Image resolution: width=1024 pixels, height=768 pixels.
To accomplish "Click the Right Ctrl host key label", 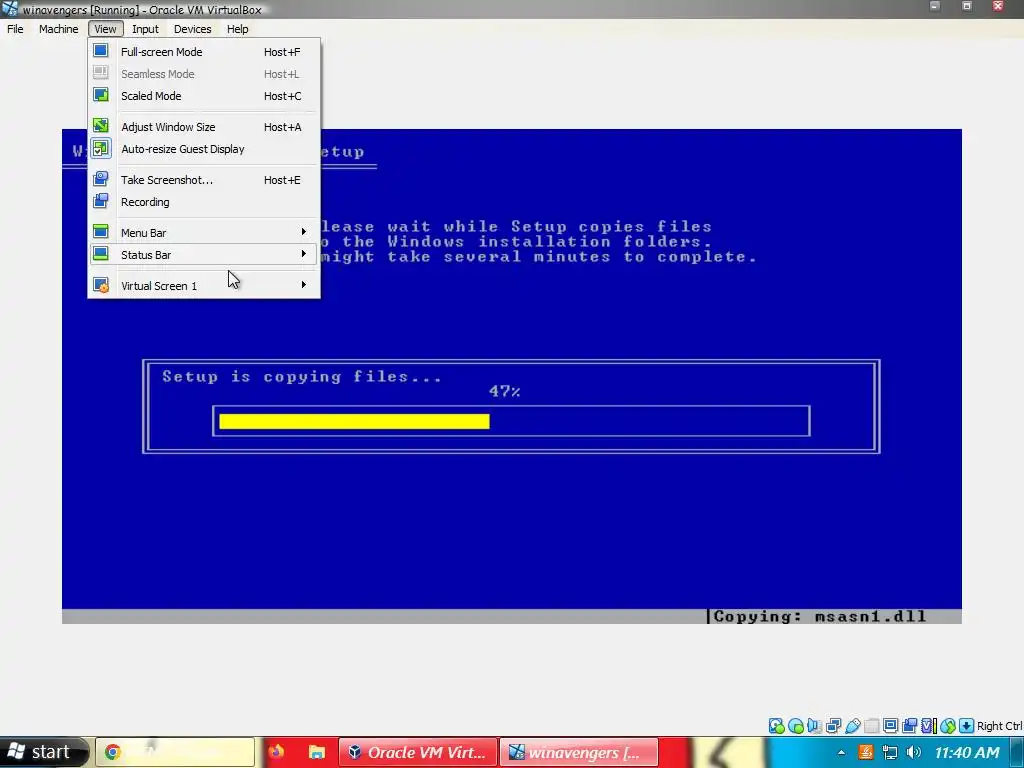I will coord(999,726).
